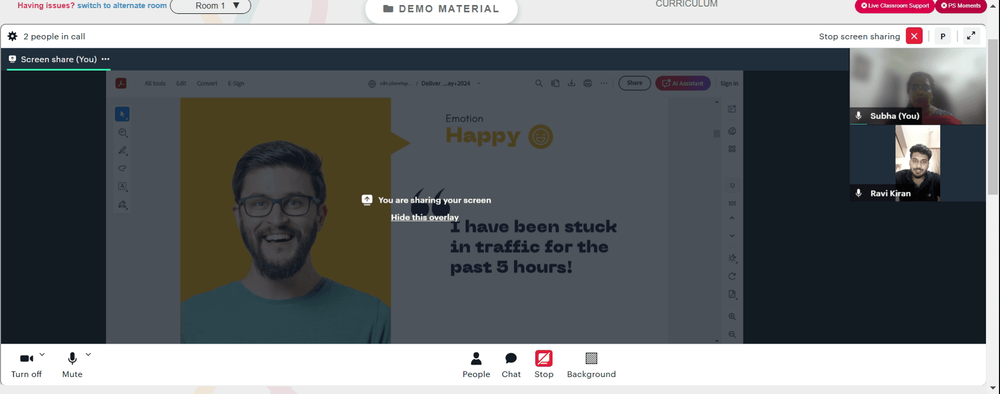The image size is (1000, 394).
Task: Click PS Moments button
Action: click(x=961, y=6)
